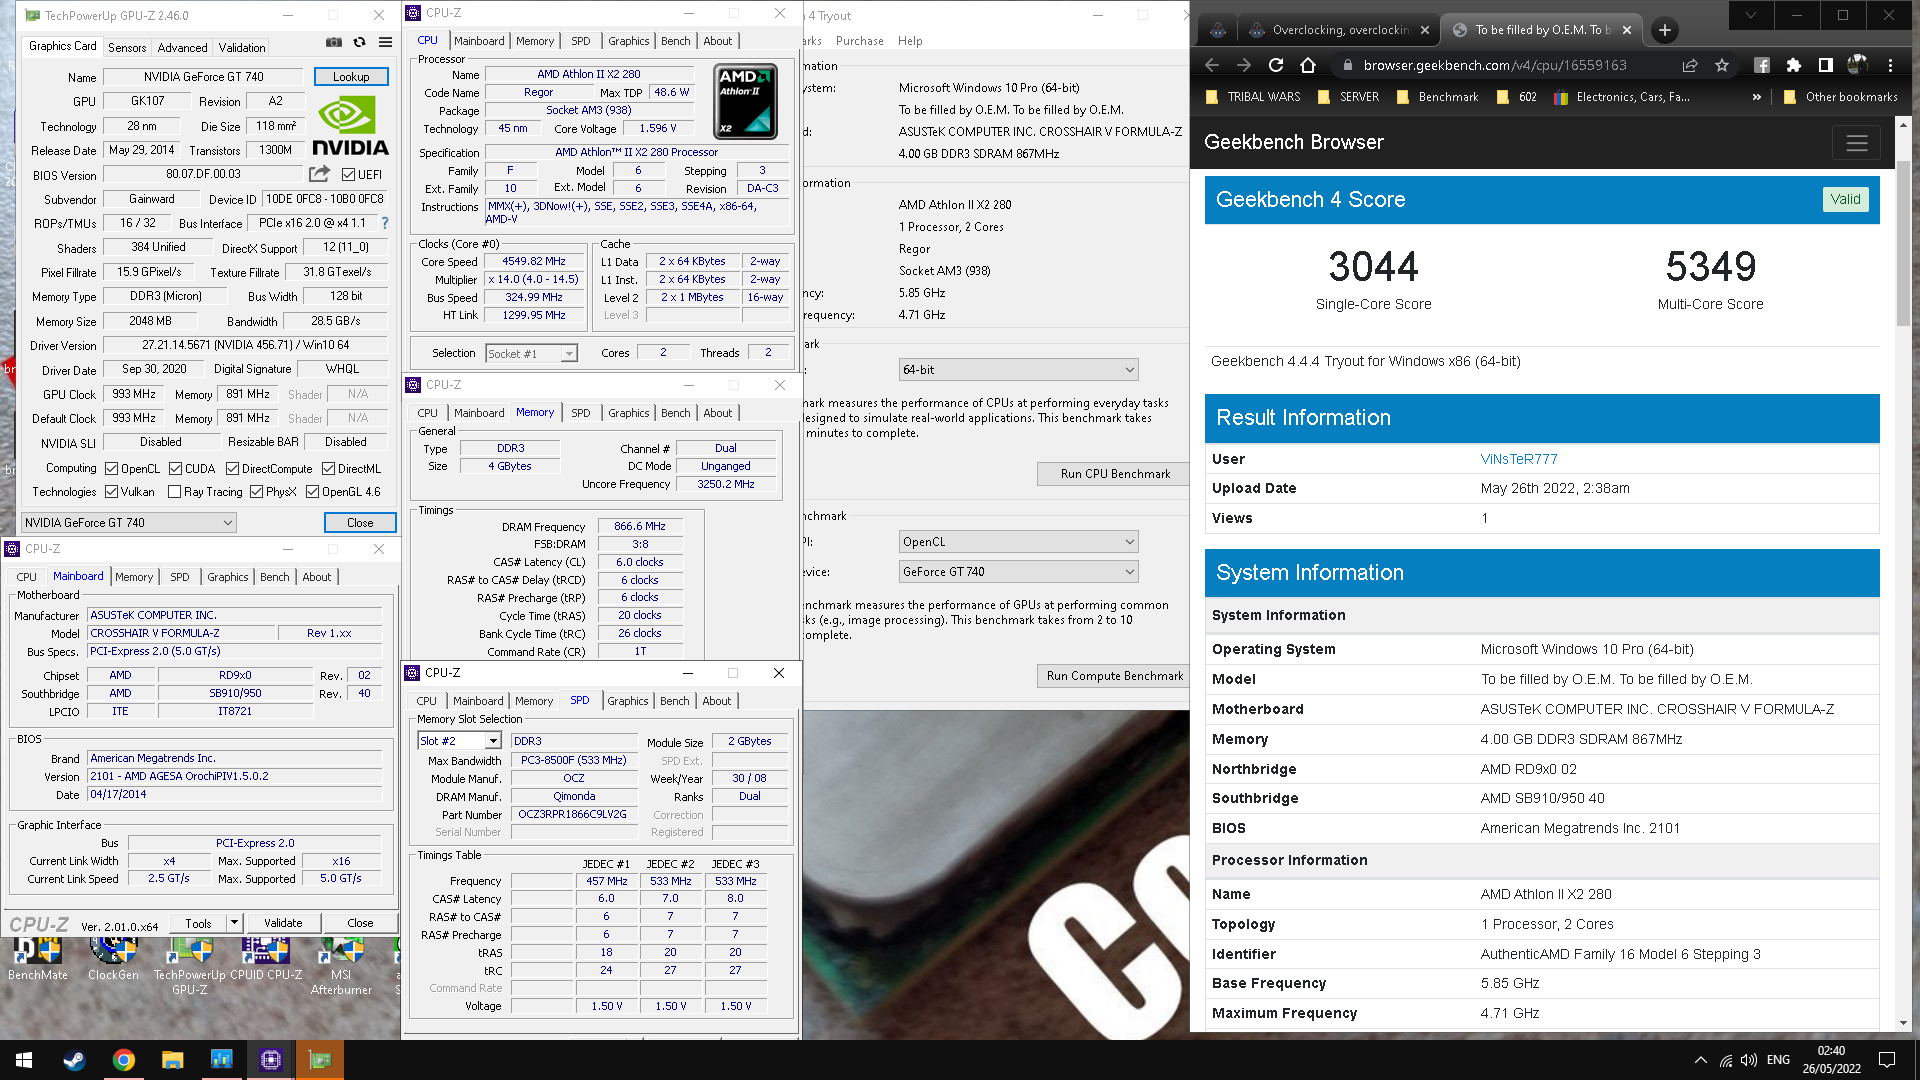Click the Close button in GPU-Z

pos(360,523)
